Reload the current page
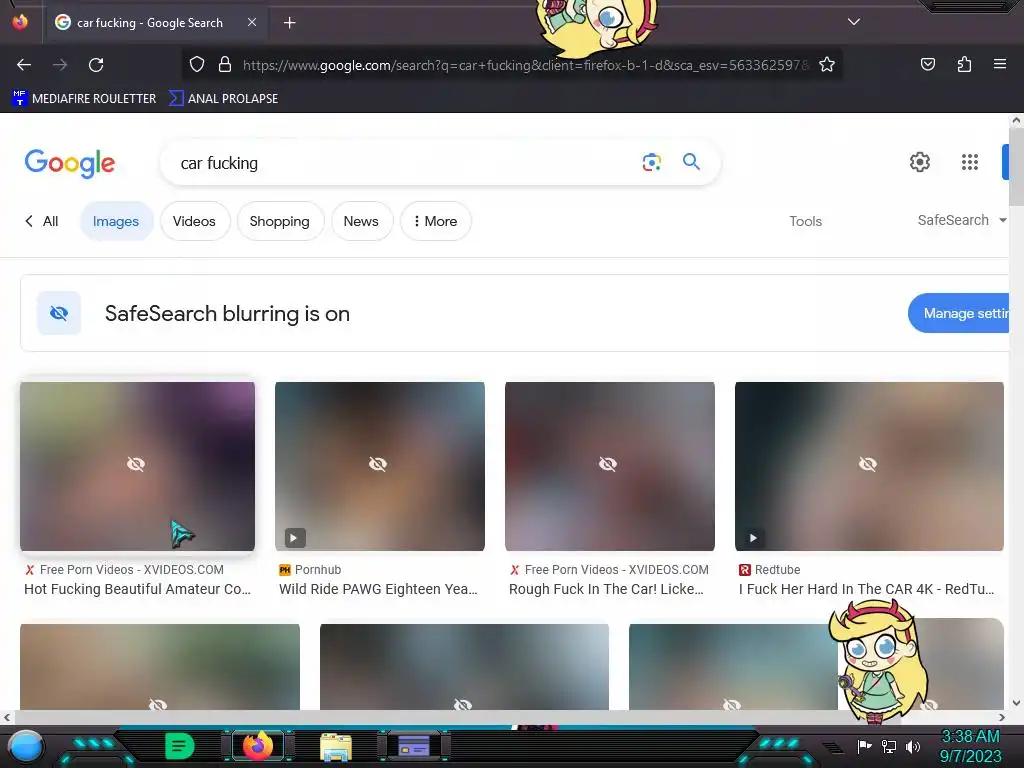Image resolution: width=1024 pixels, height=768 pixels. pyautogui.click(x=96, y=65)
